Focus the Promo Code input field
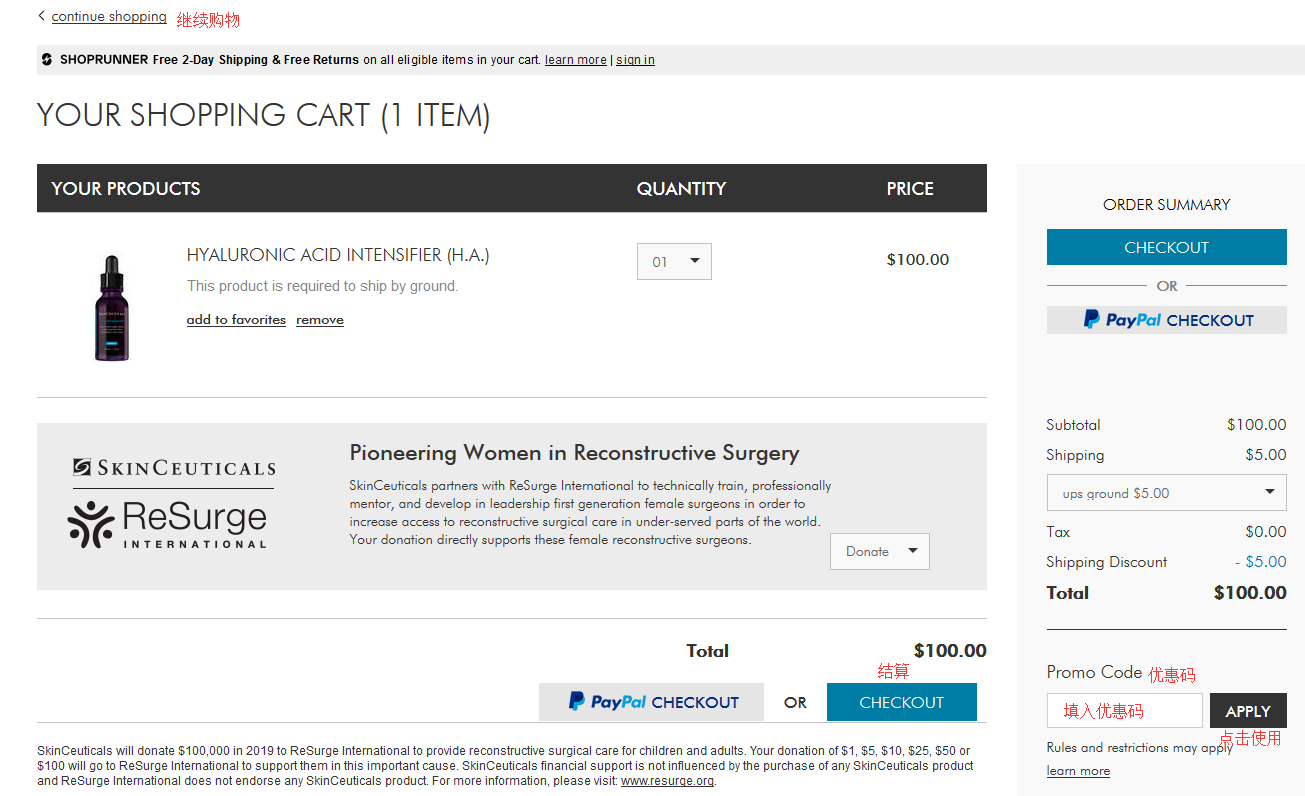Image resolution: width=1305 pixels, height=796 pixels. (x=1125, y=711)
